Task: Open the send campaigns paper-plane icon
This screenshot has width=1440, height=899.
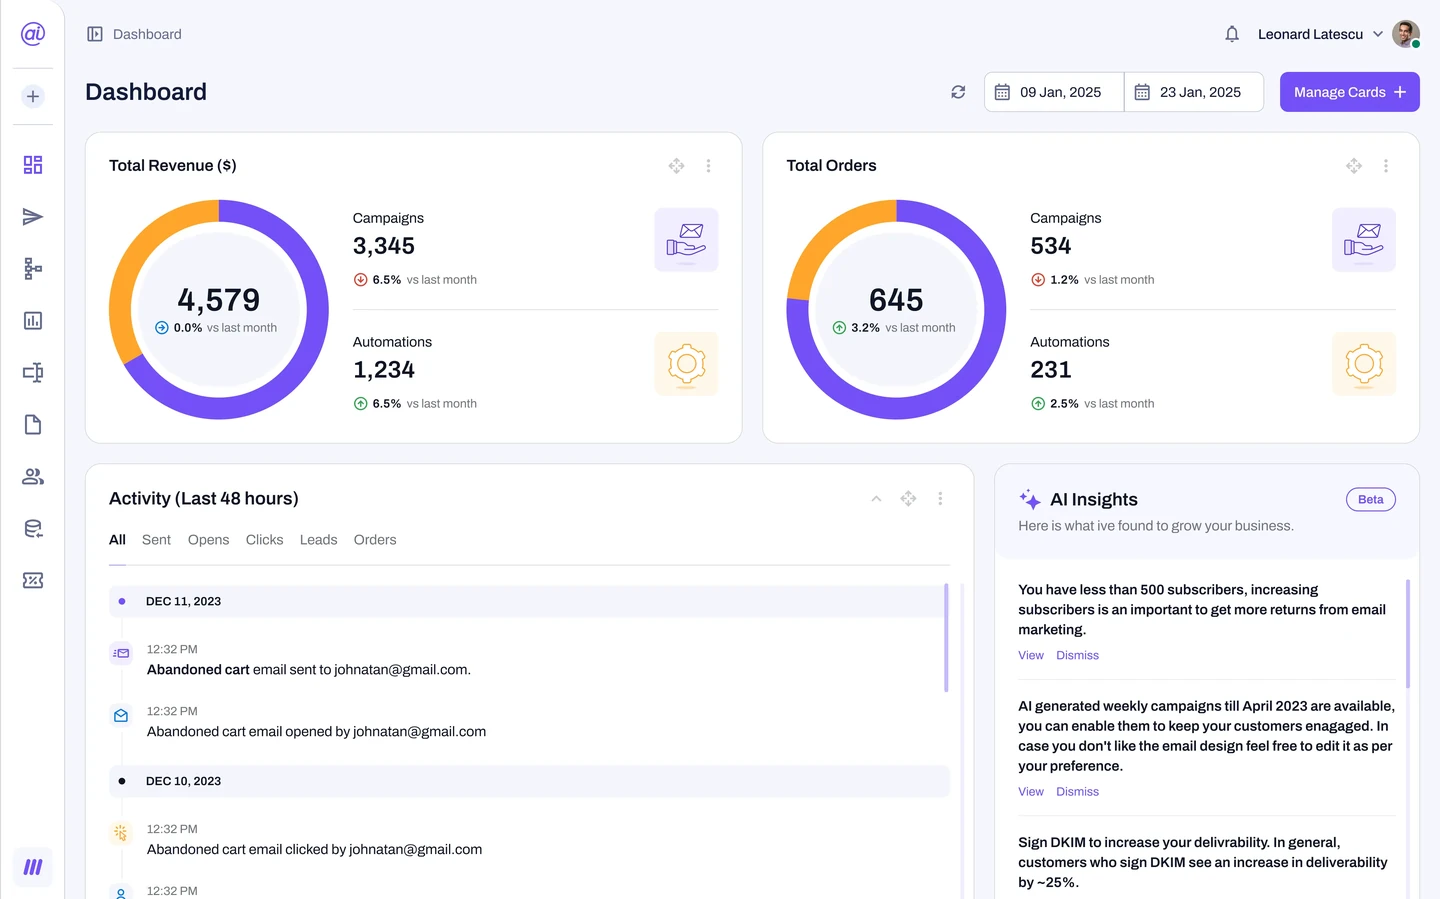Action: (33, 217)
